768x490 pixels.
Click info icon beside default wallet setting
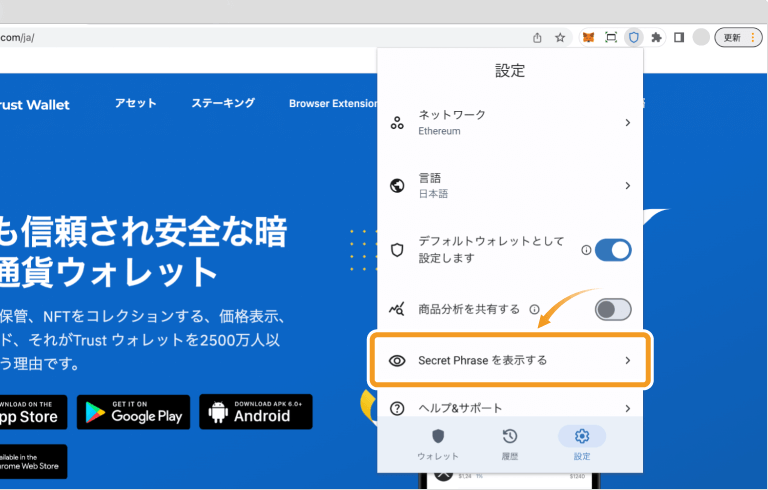[586, 250]
